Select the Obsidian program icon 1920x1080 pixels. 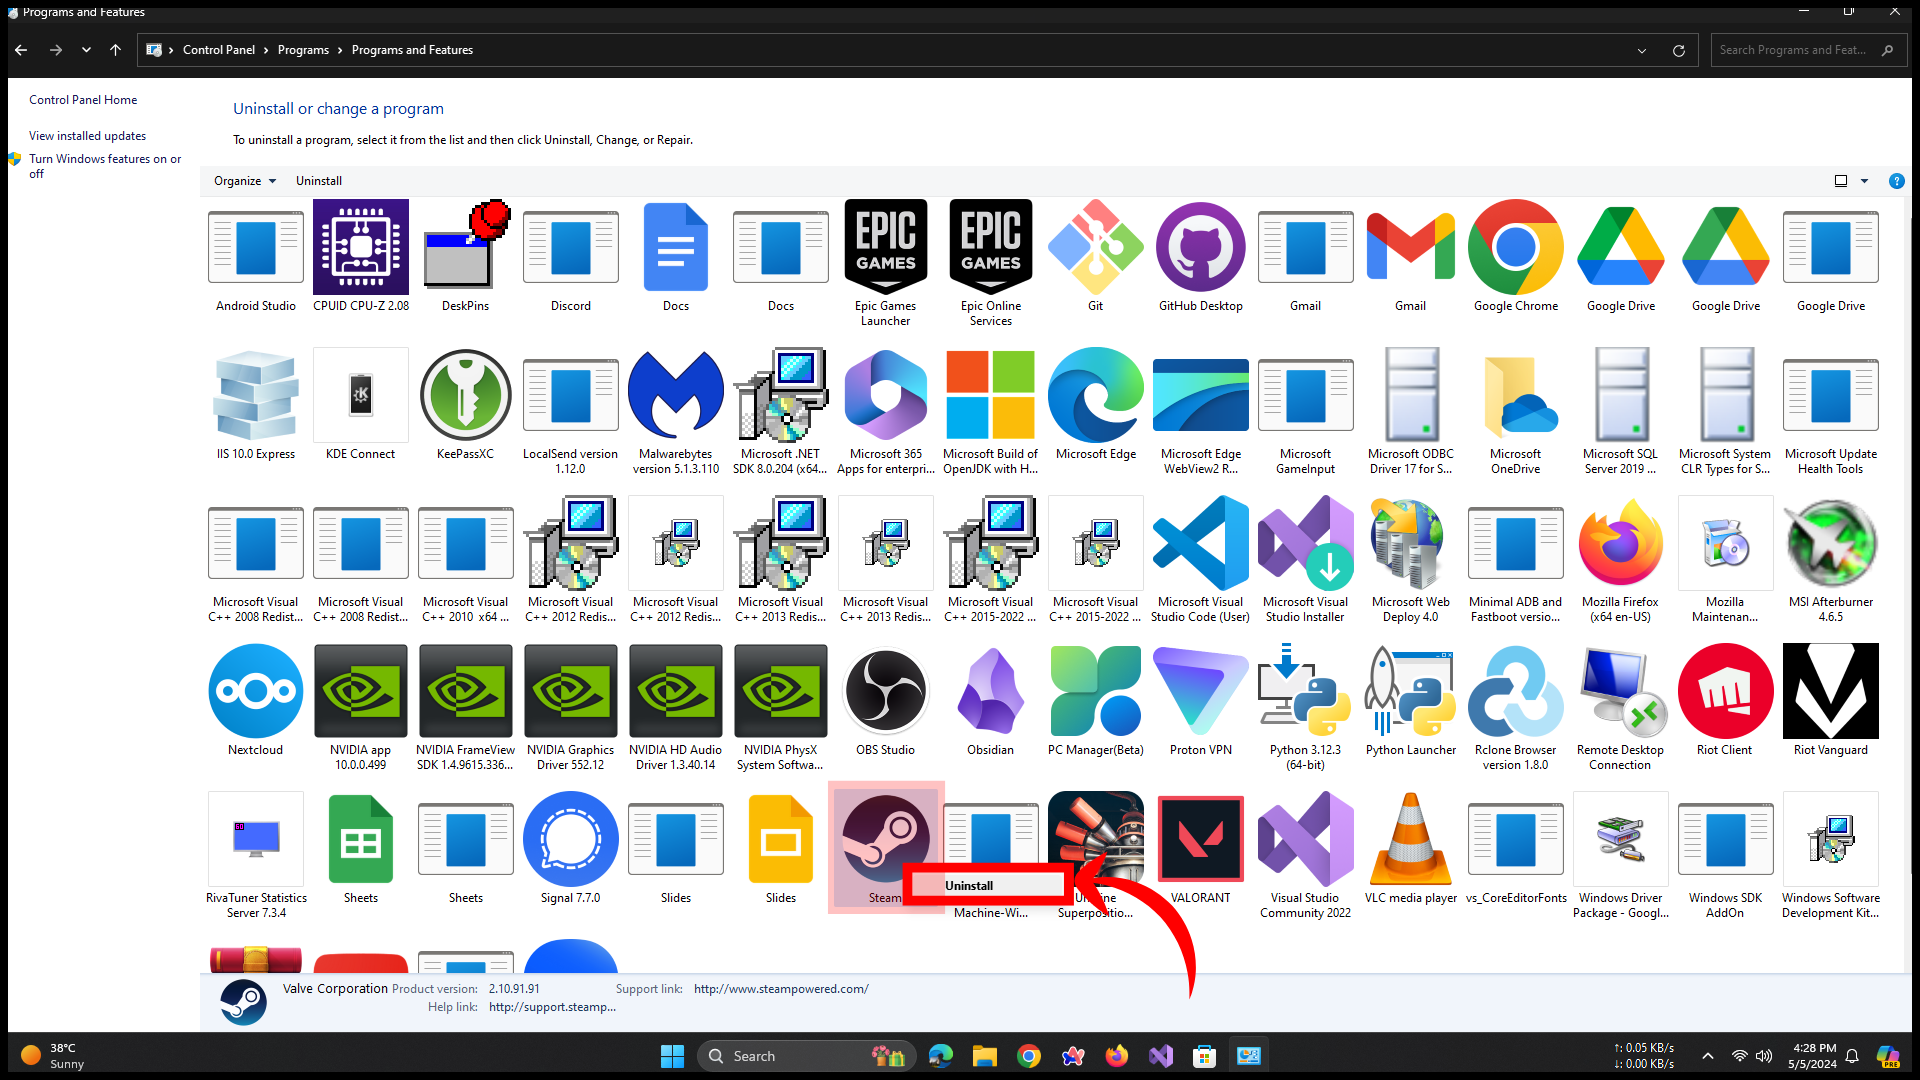pyautogui.click(x=990, y=692)
